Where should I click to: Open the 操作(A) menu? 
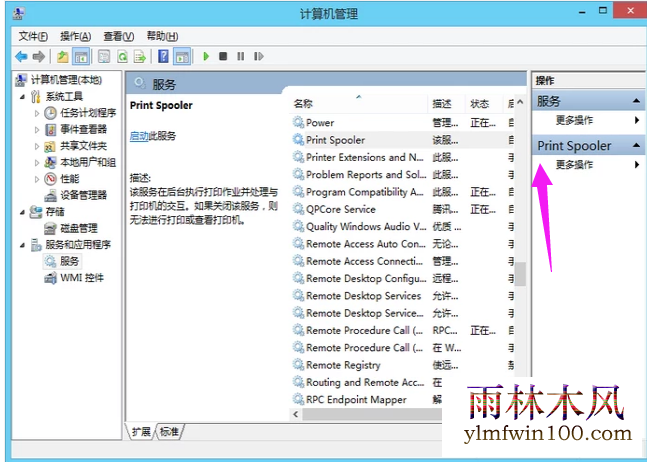pos(76,36)
